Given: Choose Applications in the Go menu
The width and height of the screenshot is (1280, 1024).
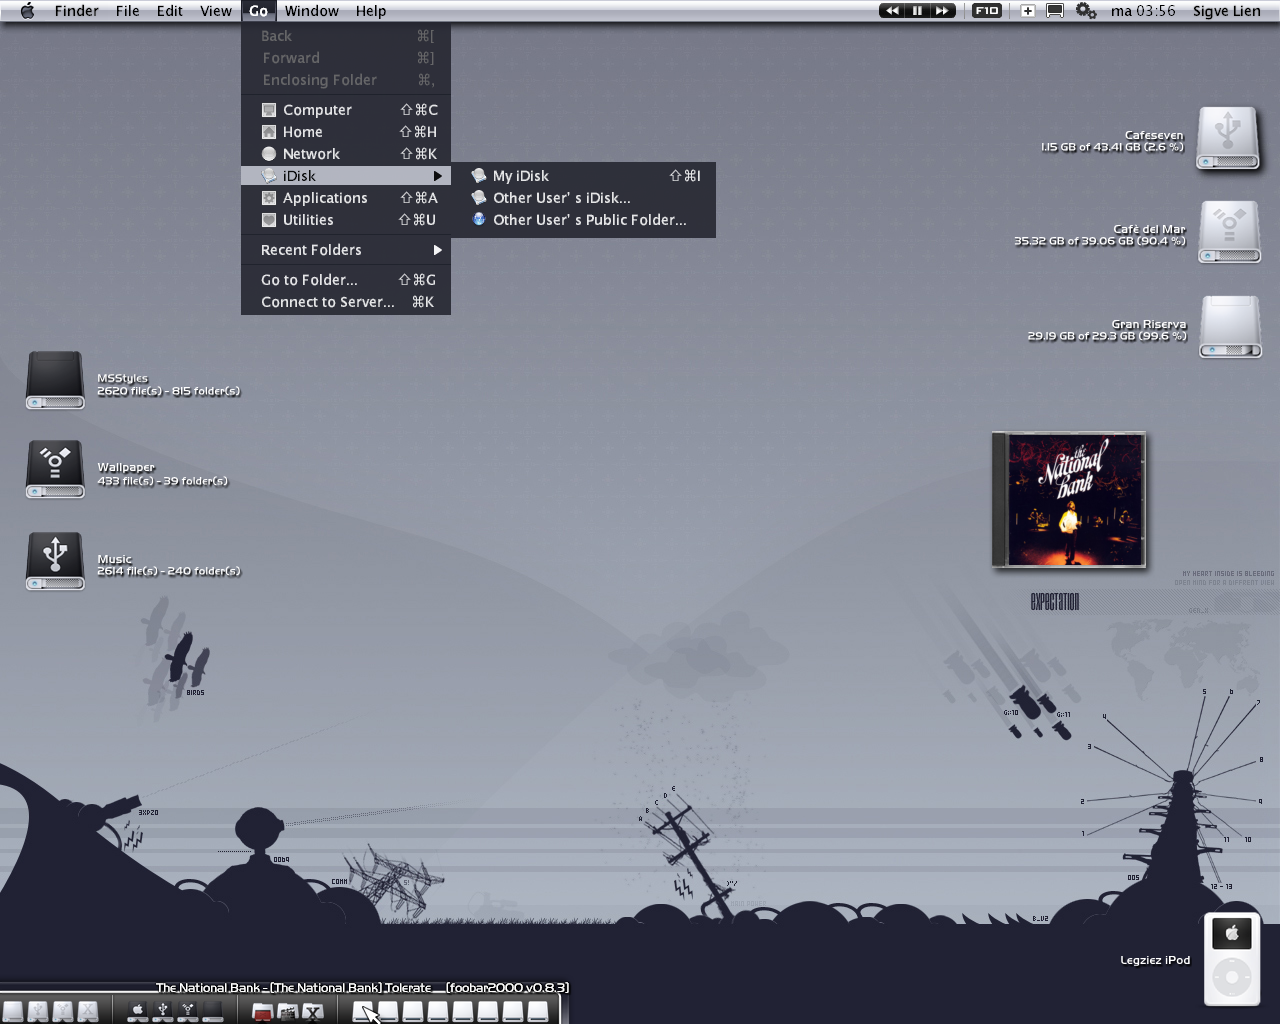Looking at the screenshot, I should point(346,198).
